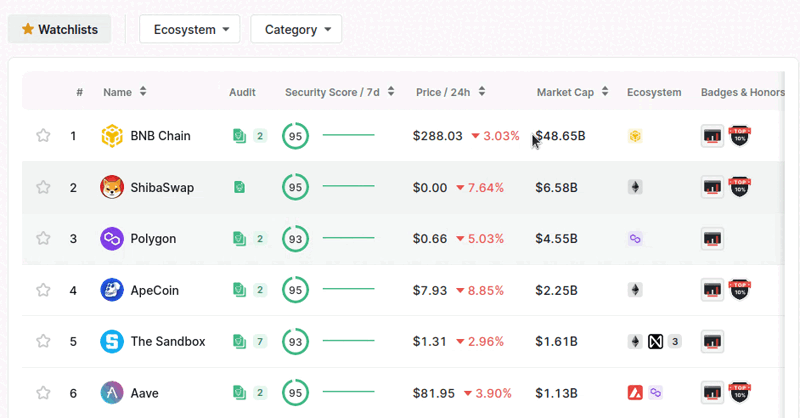
Task: Expand the Category dropdown filter
Action: (296, 29)
